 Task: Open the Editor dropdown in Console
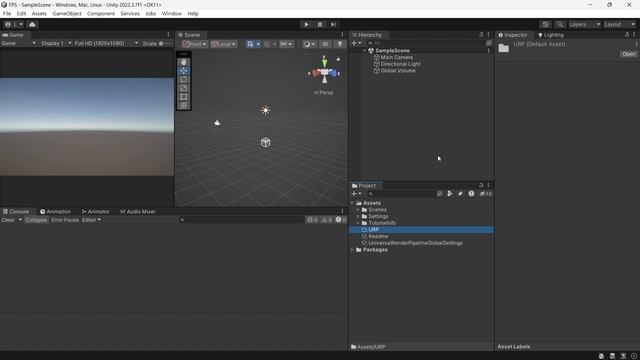91,220
